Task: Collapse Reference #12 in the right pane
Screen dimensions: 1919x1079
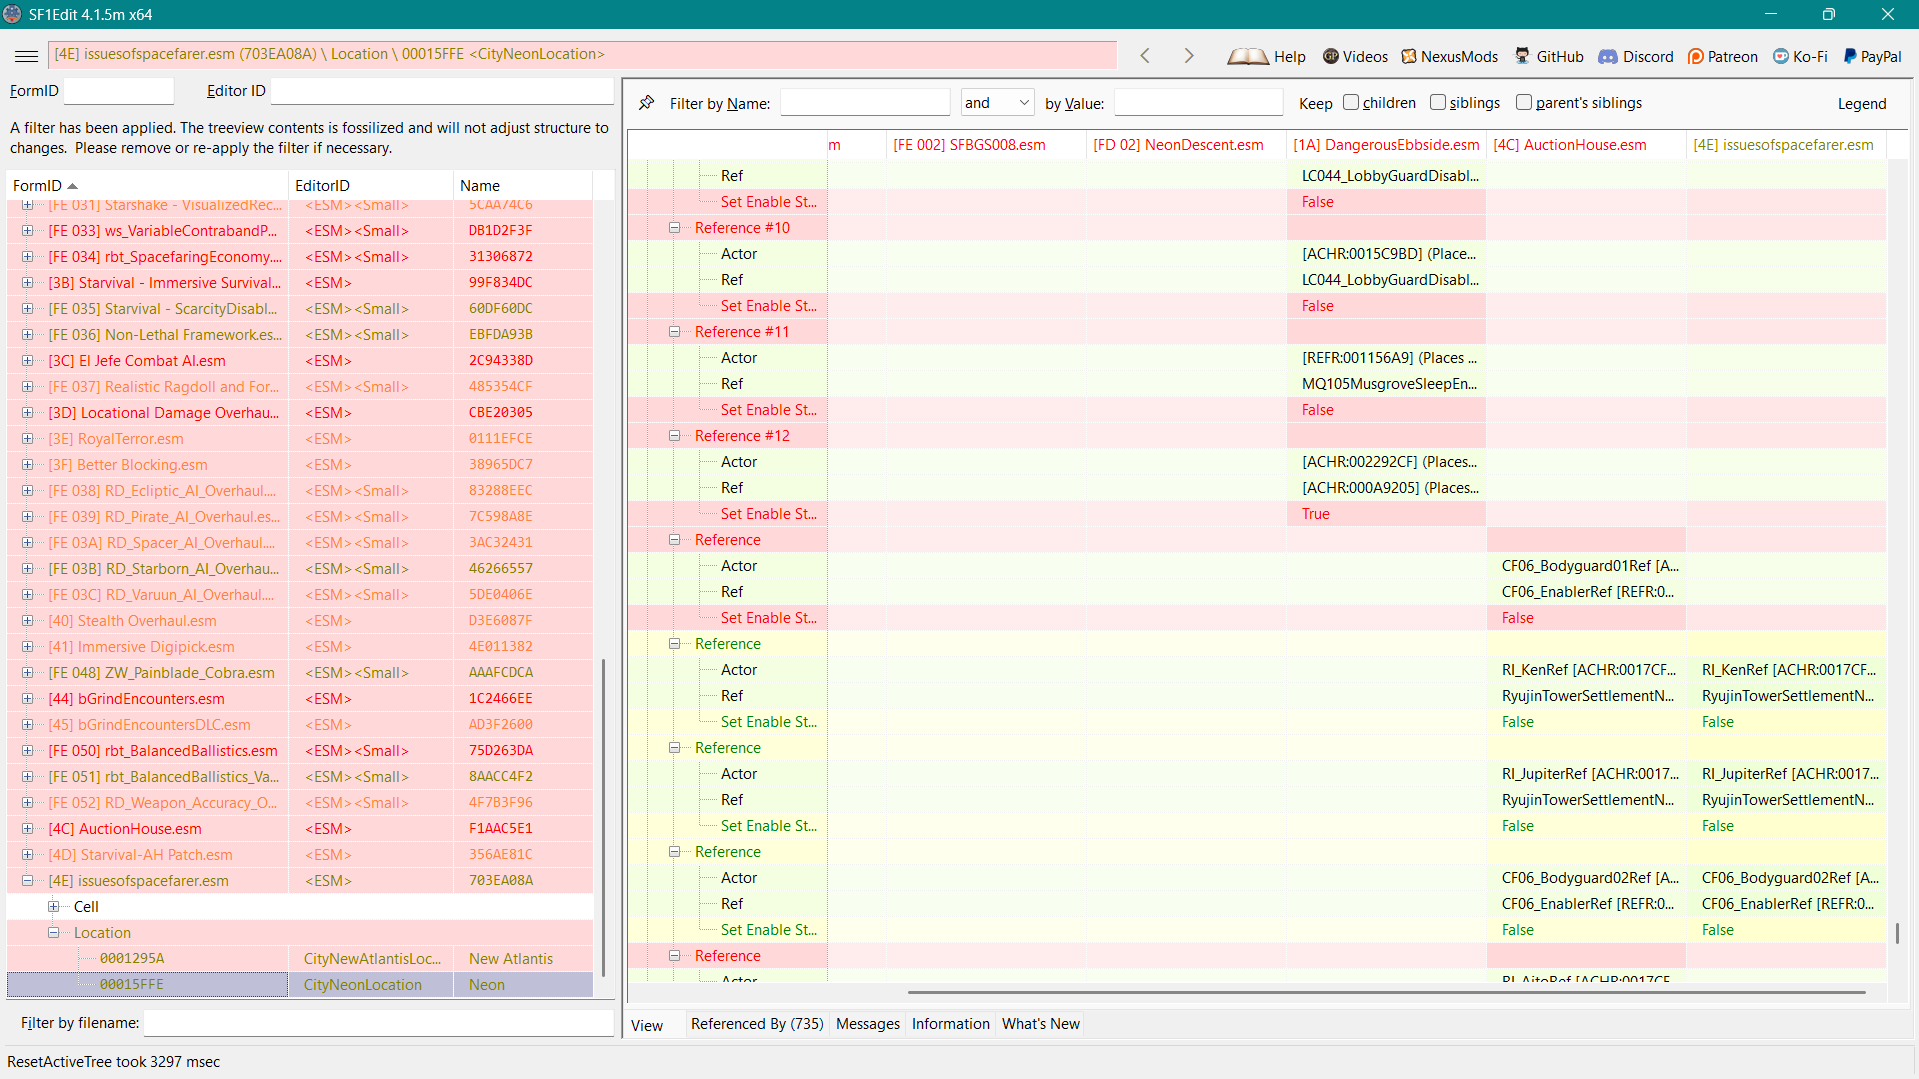Action: tap(676, 435)
